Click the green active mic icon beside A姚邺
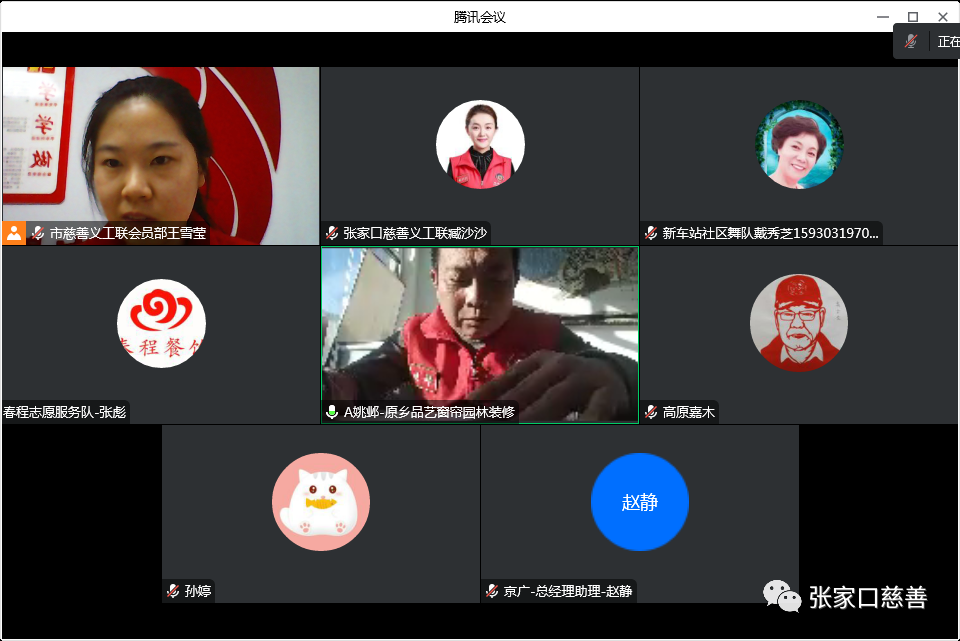The height and width of the screenshot is (641, 960). [332, 412]
